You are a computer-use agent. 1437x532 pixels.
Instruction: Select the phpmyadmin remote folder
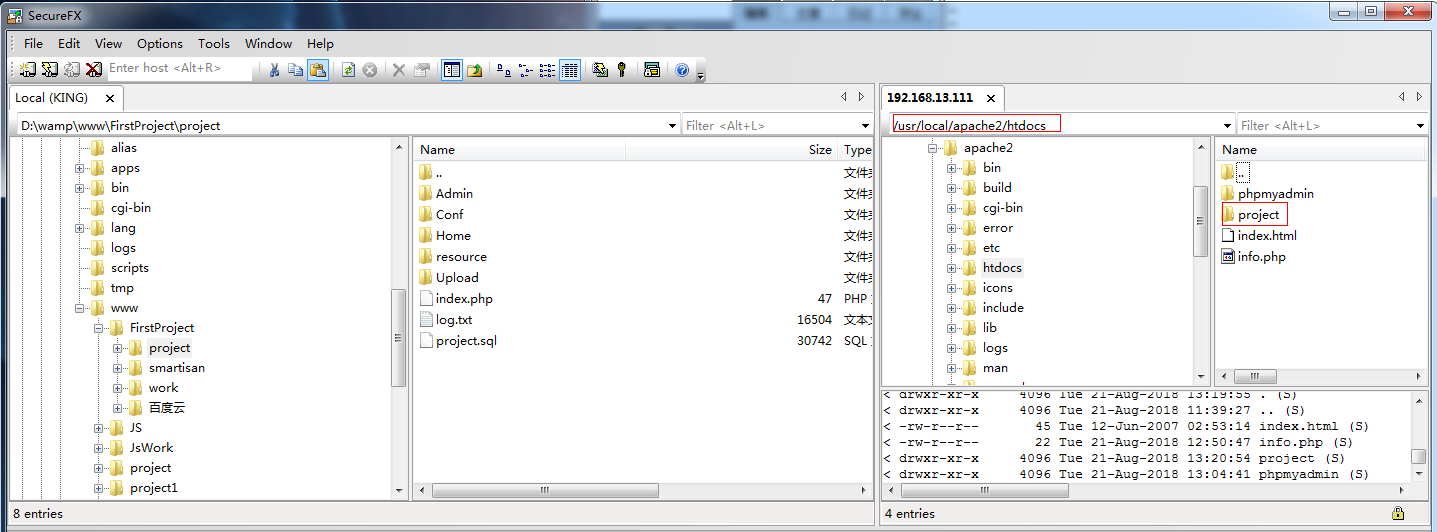pyautogui.click(x=1268, y=193)
